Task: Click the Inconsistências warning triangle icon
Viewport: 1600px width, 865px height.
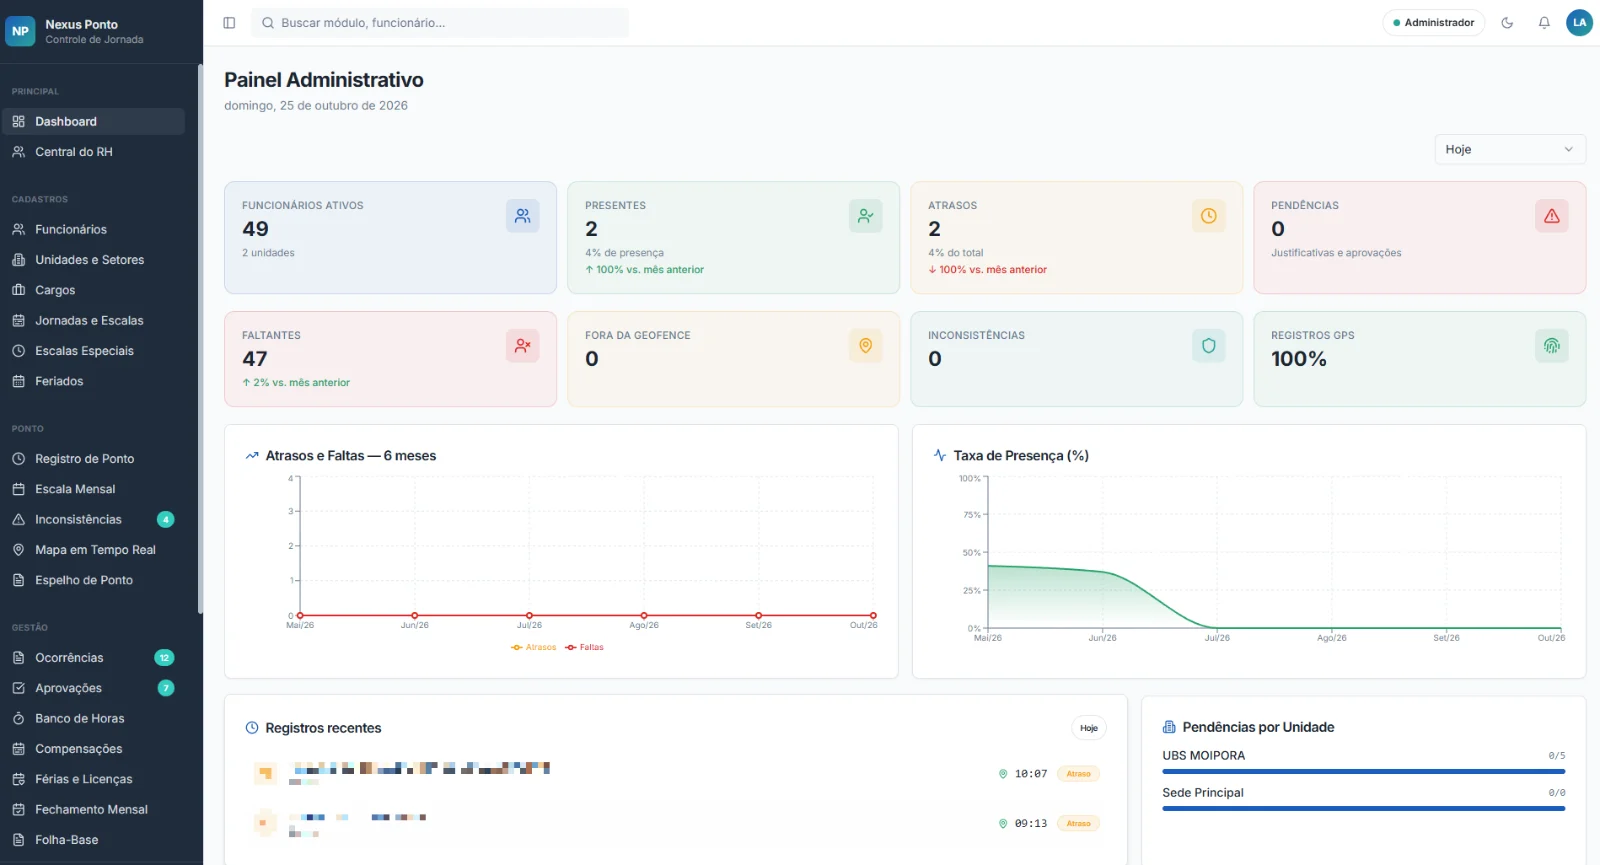Action: pyautogui.click(x=18, y=520)
